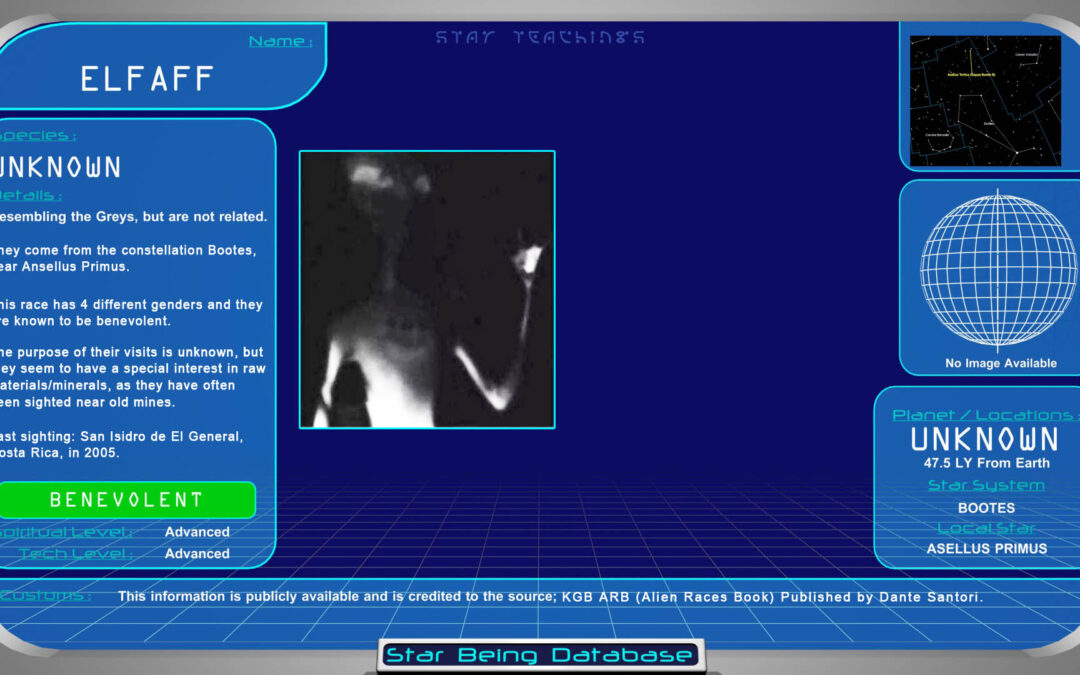The width and height of the screenshot is (1080, 675).
Task: Click the grey alien photo
Action: 427,290
